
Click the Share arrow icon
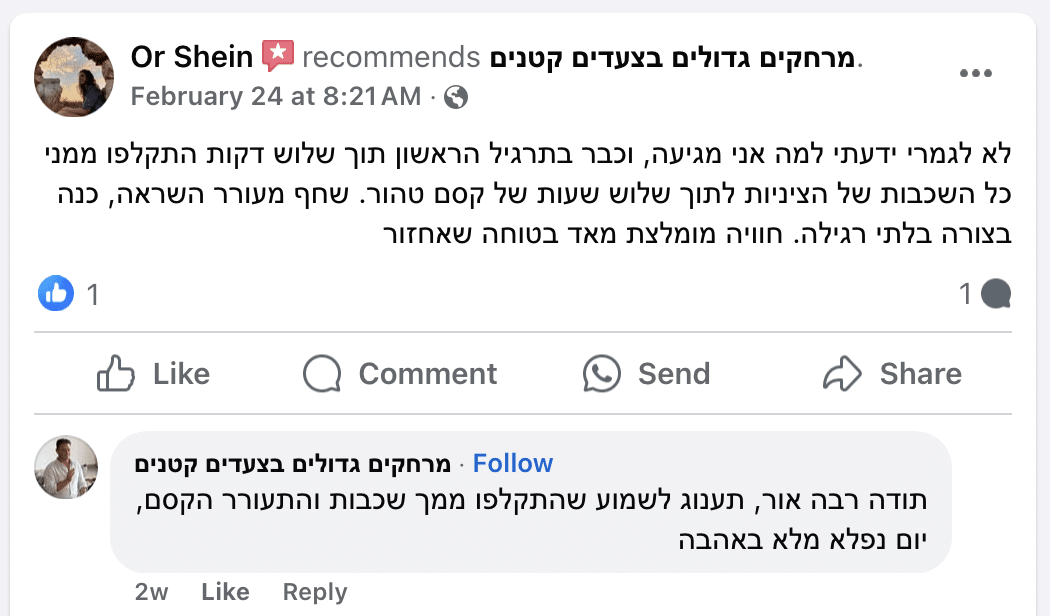(842, 373)
